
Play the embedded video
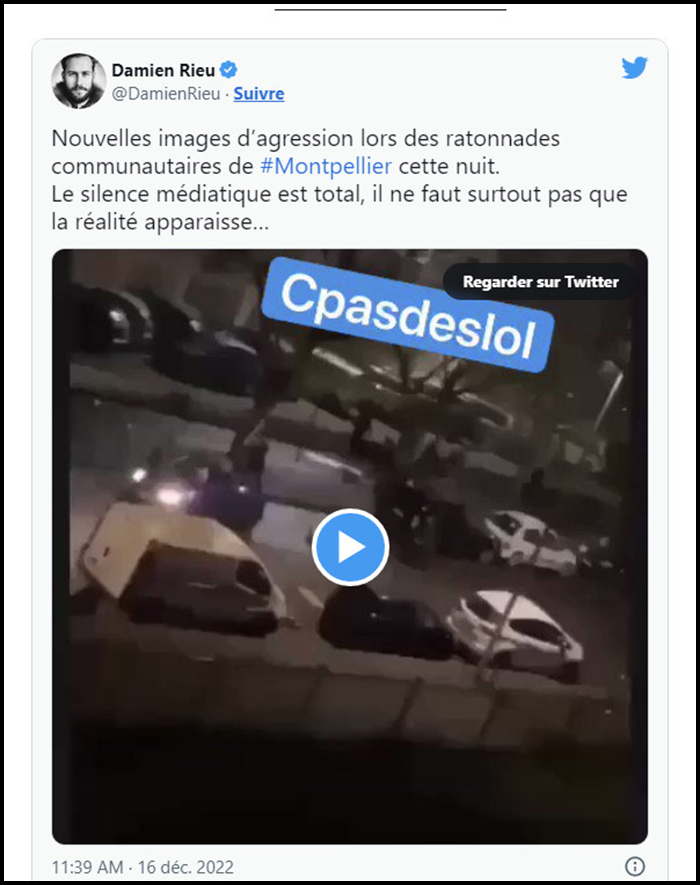(350, 547)
